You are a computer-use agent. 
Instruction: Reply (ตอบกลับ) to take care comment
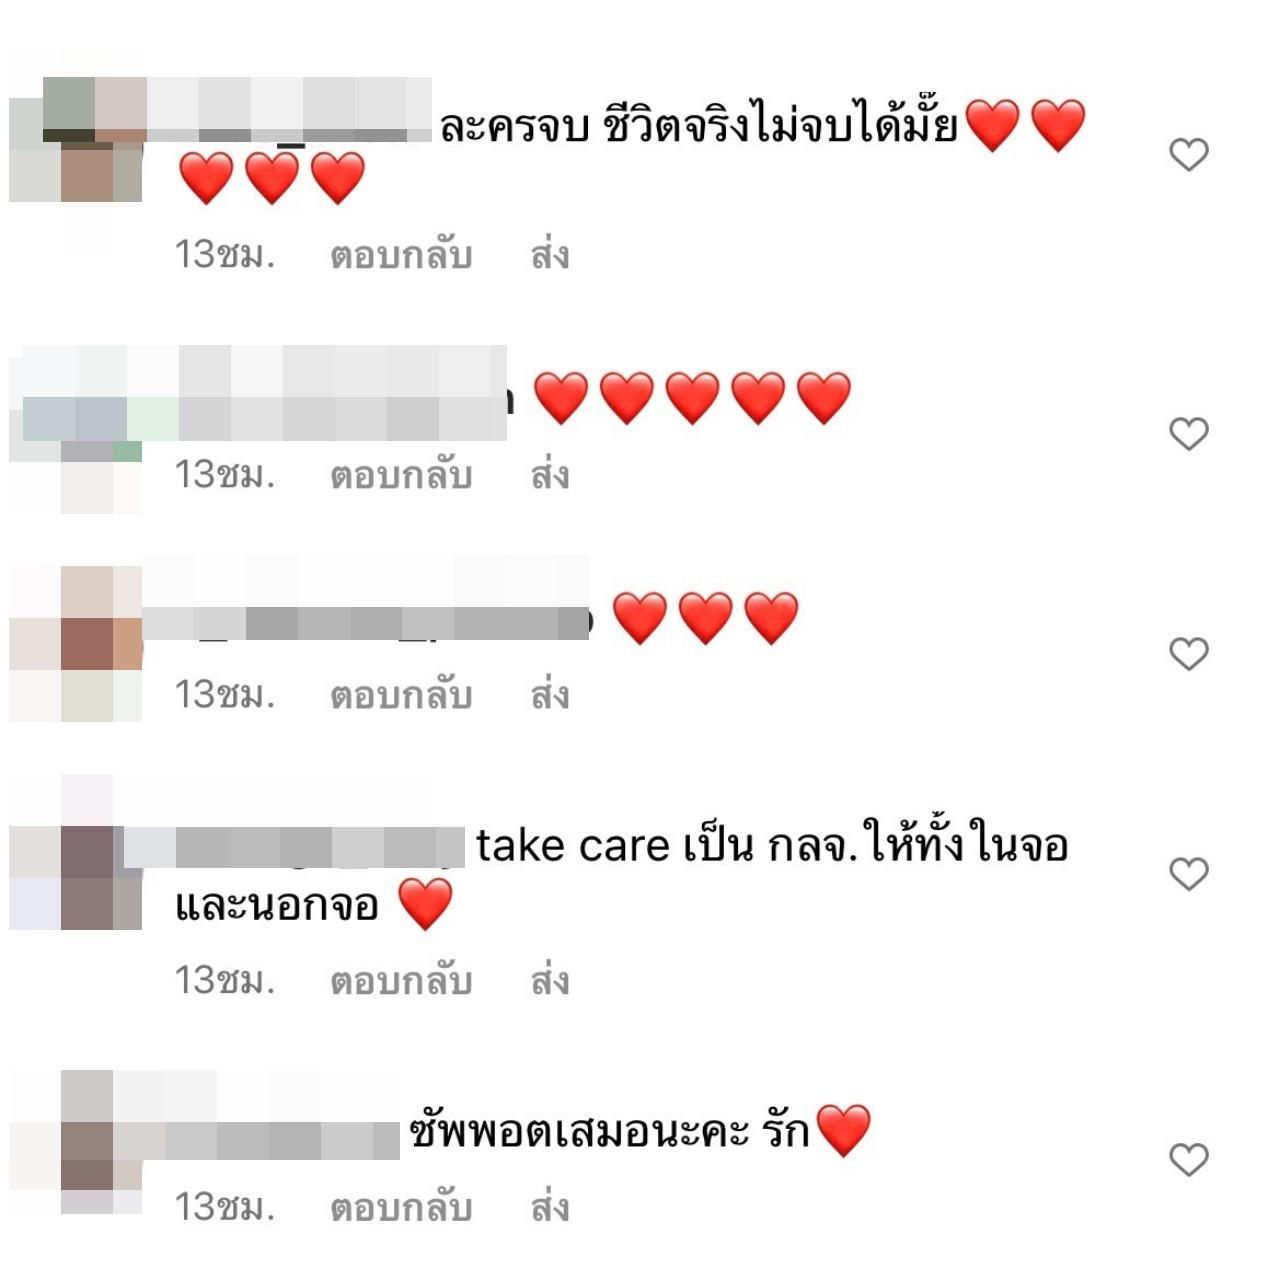click(401, 982)
